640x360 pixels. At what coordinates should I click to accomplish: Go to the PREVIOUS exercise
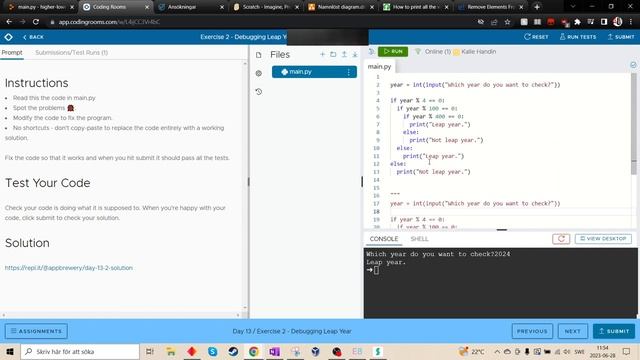532,331
